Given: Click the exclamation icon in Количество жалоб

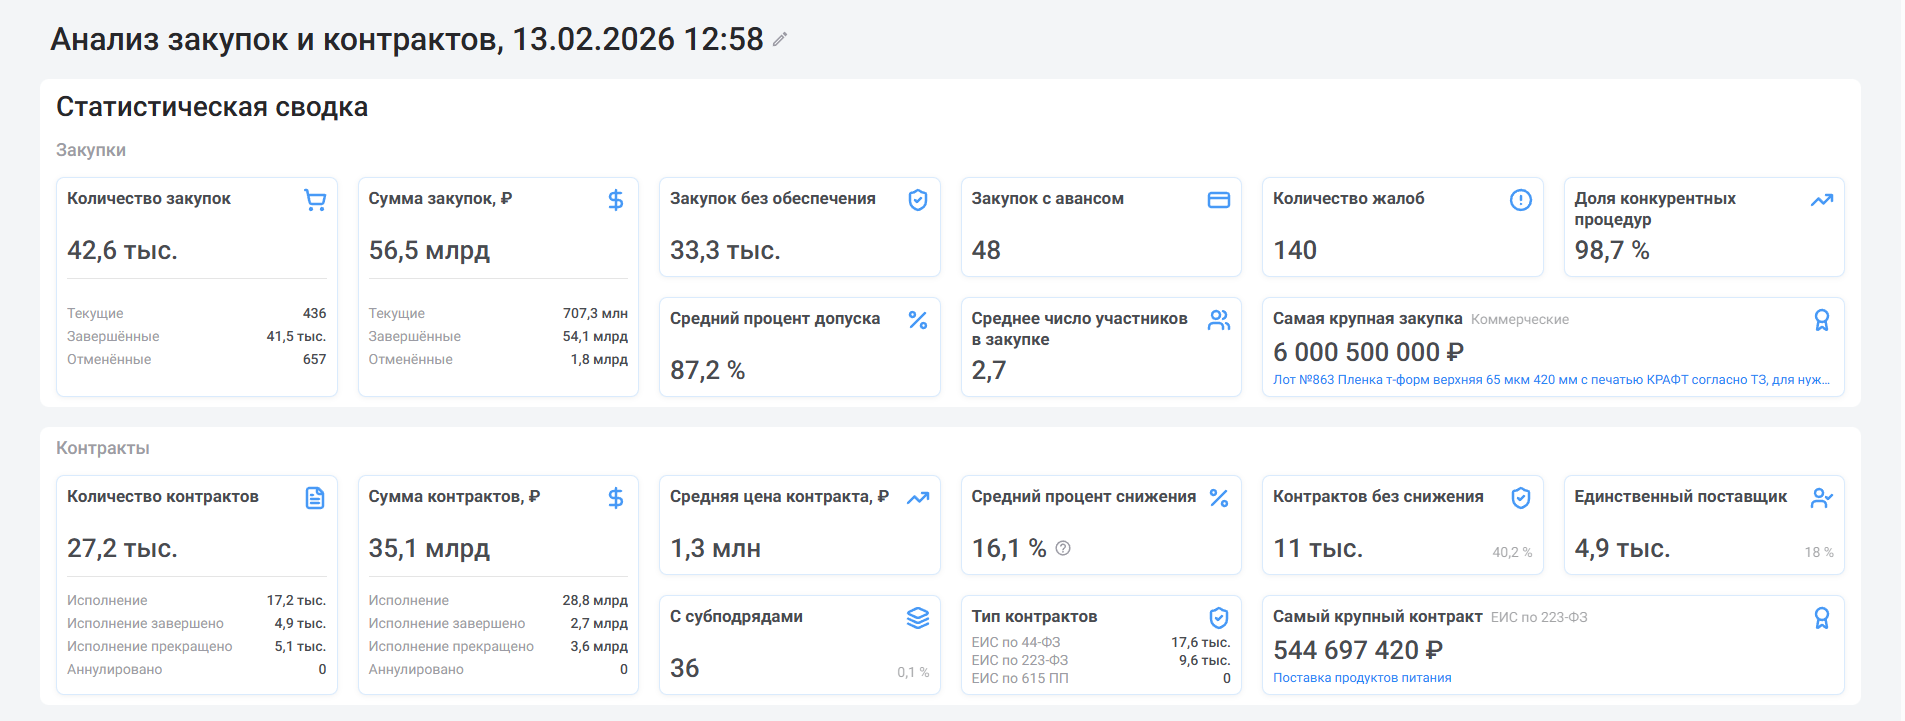Looking at the screenshot, I should (1520, 200).
